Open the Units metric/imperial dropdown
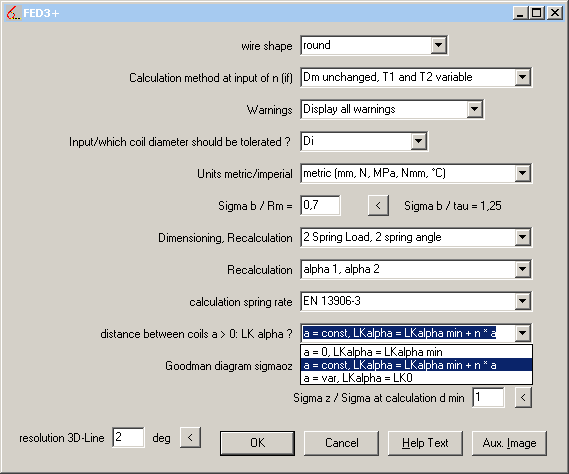 (x=523, y=173)
